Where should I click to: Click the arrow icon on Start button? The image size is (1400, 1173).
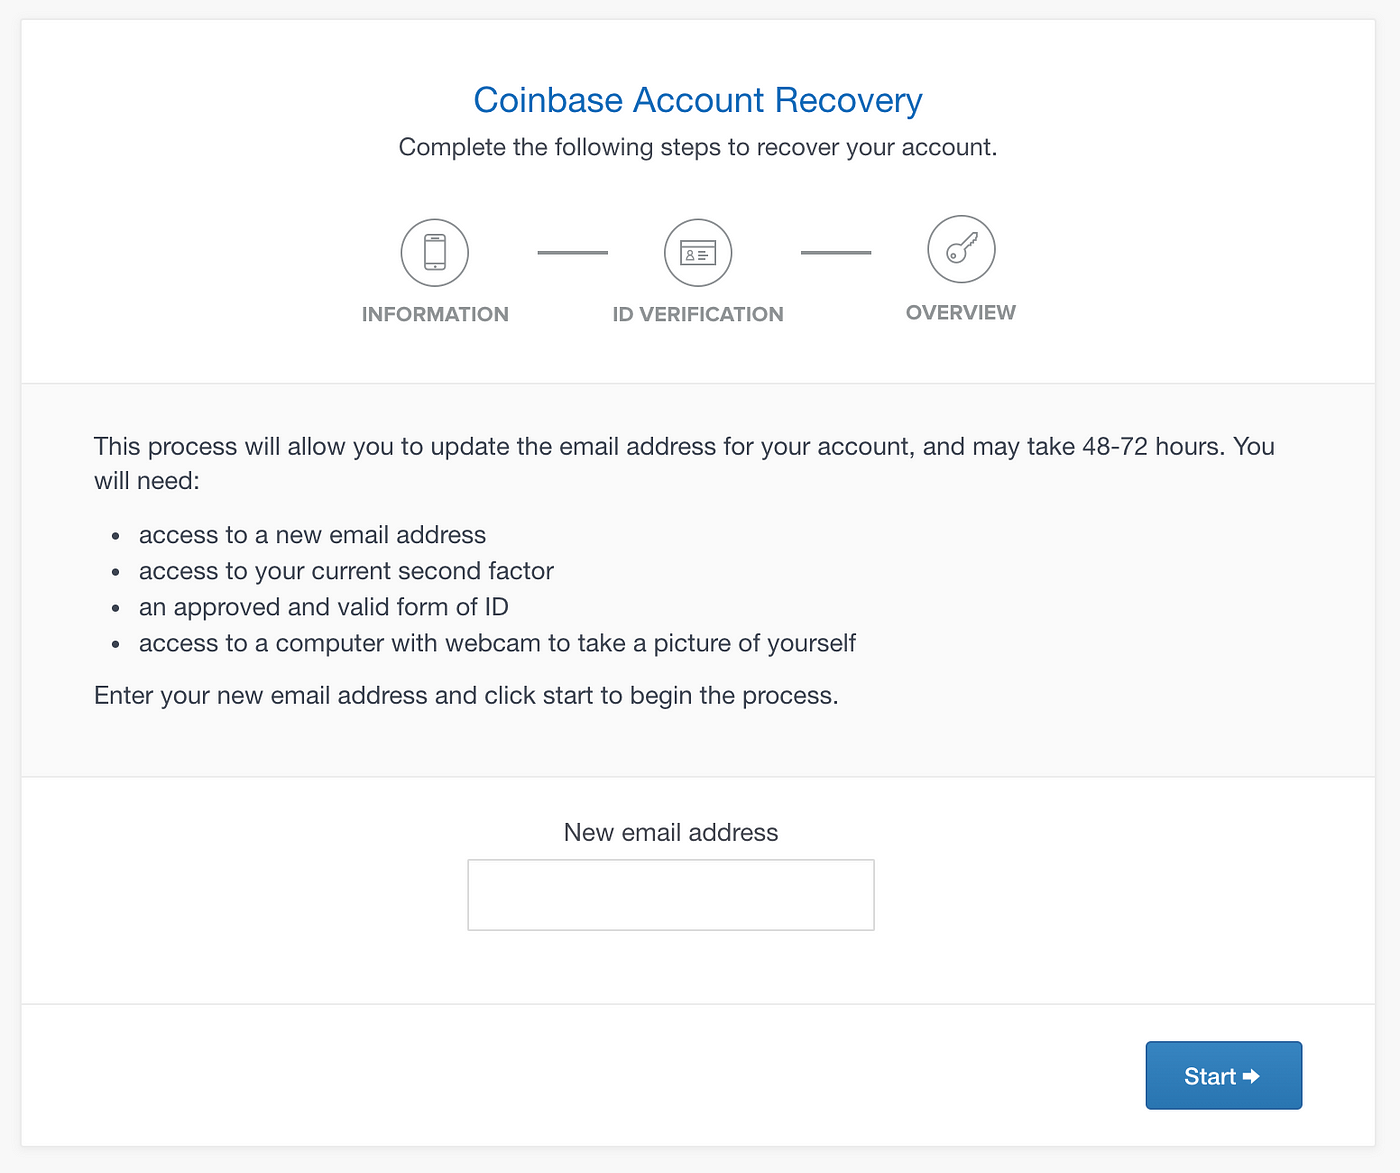click(x=1251, y=1076)
